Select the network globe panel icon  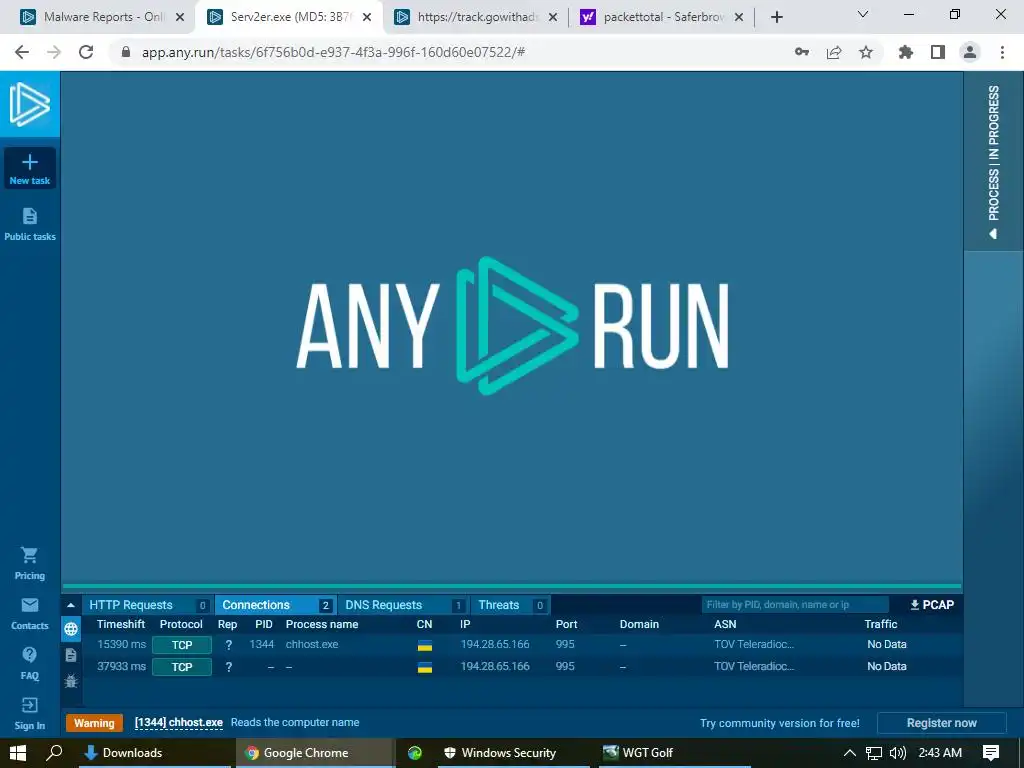pyautogui.click(x=71, y=629)
